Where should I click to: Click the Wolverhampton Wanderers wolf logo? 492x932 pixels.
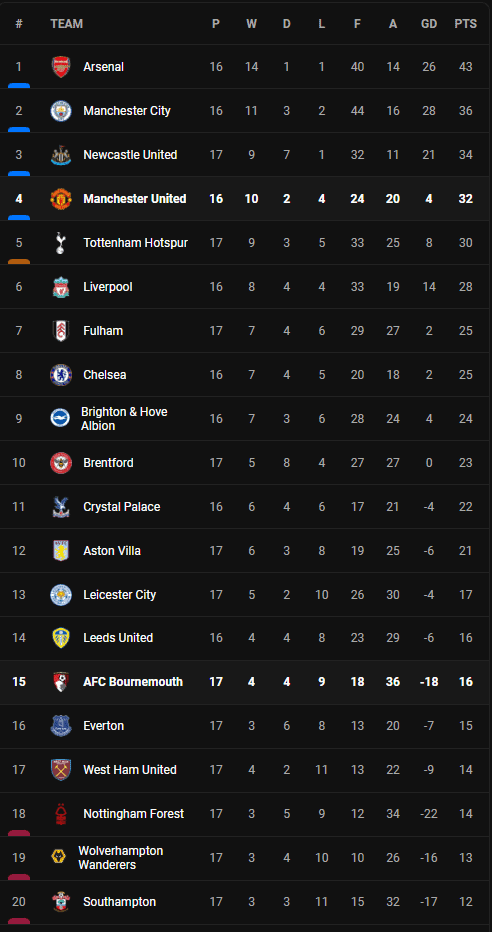coord(59,857)
